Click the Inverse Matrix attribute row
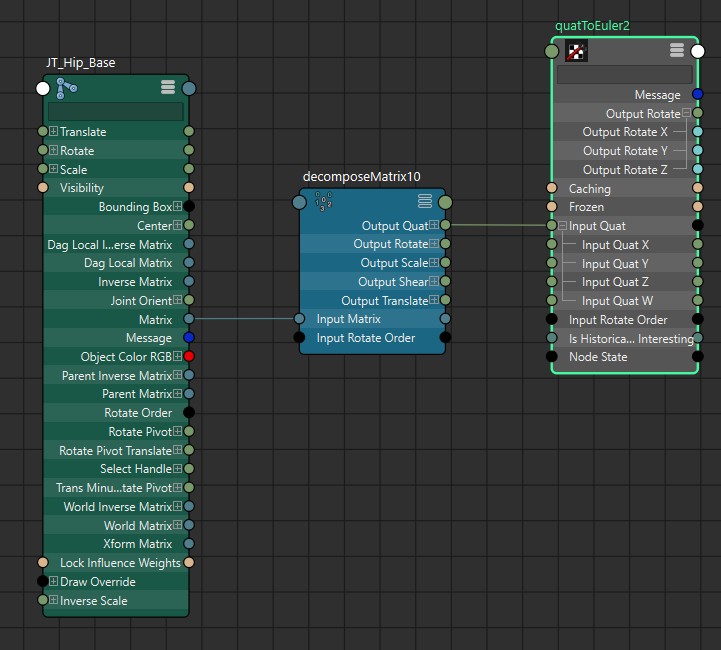The width and height of the screenshot is (721, 650). 116,281
